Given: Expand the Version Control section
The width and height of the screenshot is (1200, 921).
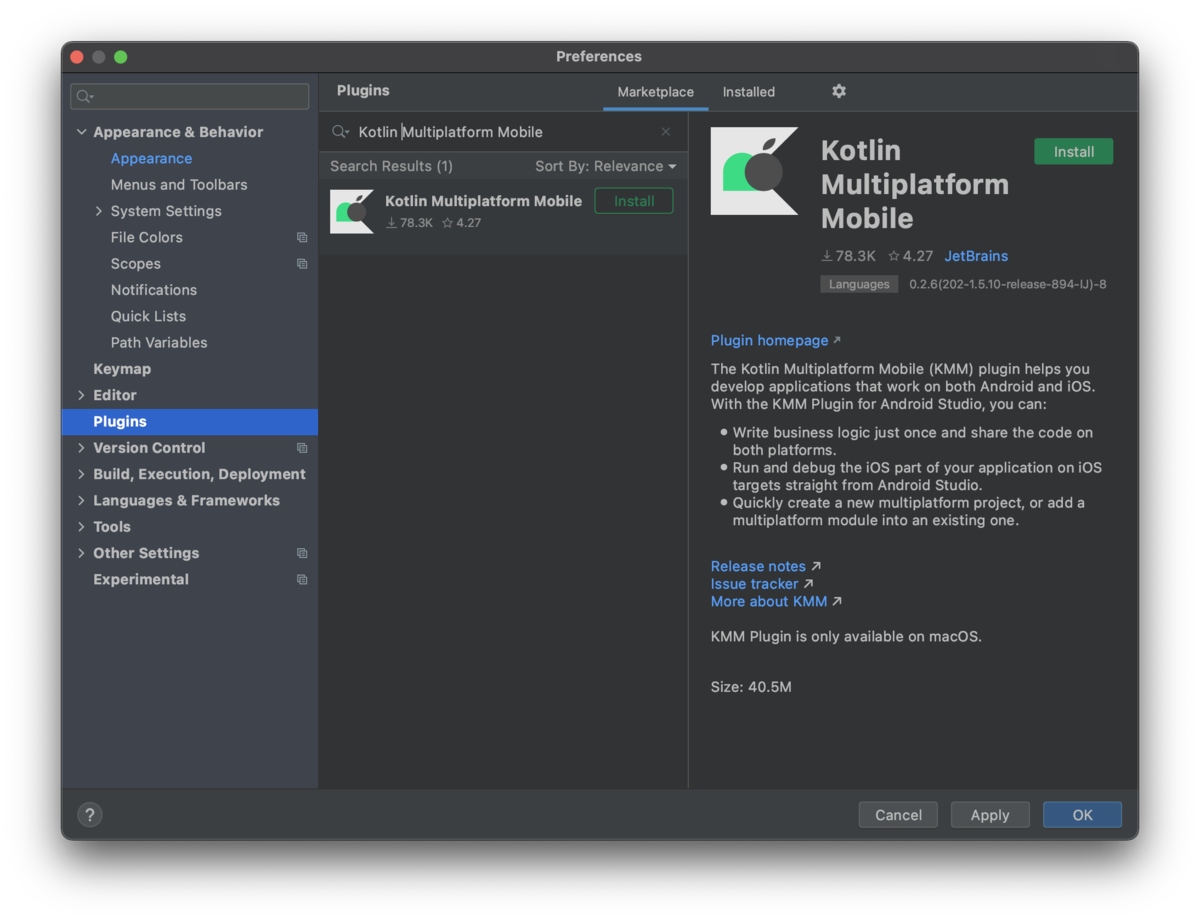Looking at the screenshot, I should click(81, 448).
